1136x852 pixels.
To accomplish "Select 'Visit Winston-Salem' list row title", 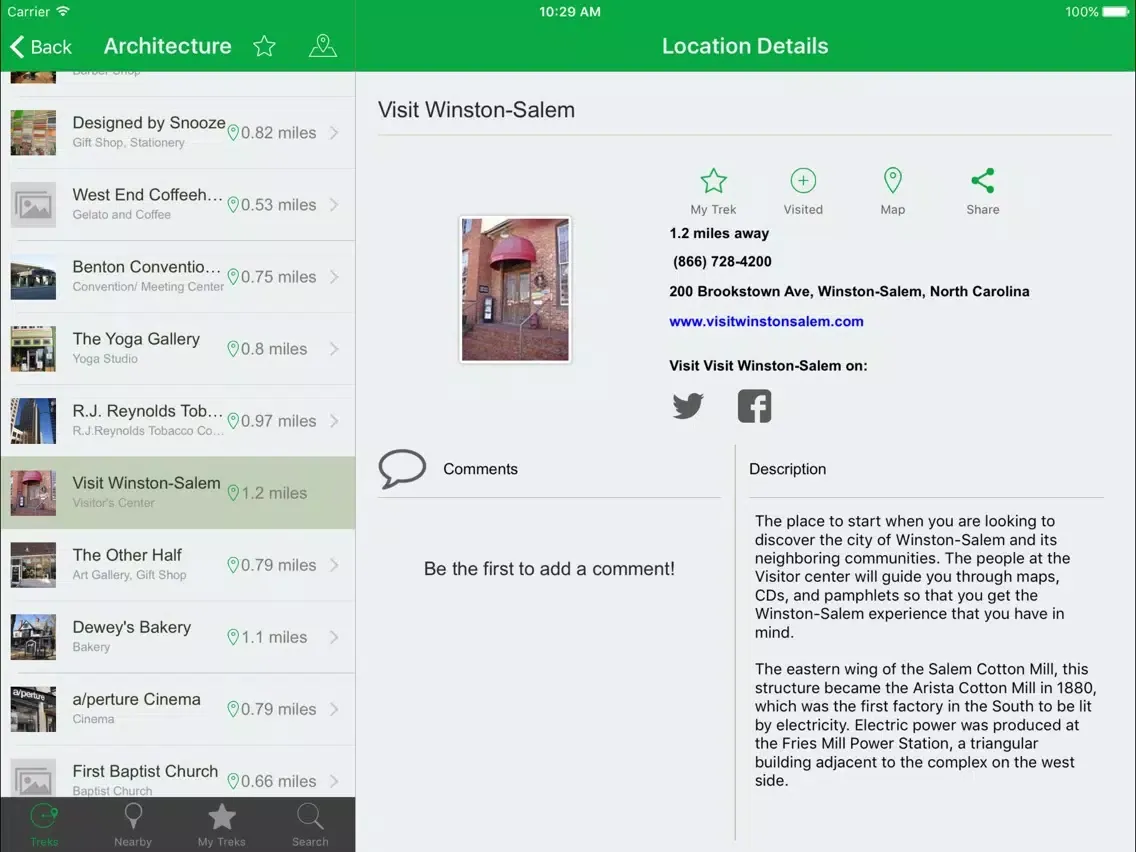I will click(x=146, y=483).
